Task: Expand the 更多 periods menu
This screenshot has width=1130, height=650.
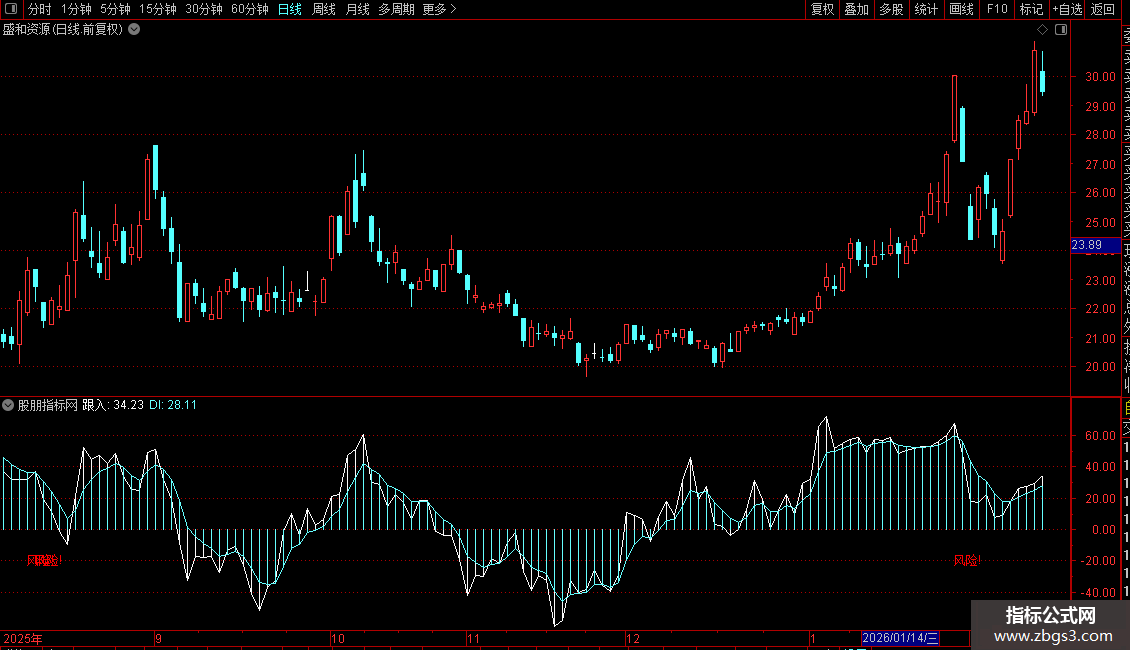Action: pos(439,9)
